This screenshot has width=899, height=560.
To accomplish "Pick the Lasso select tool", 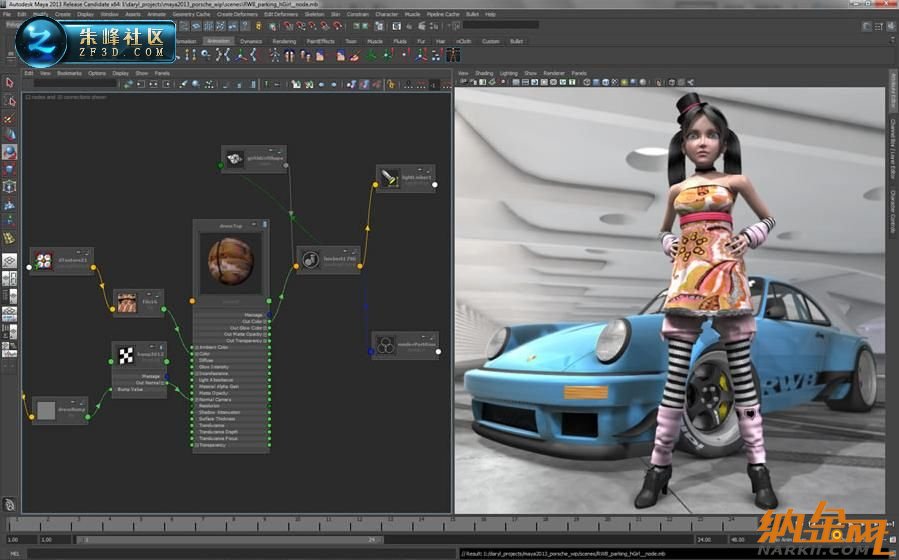I will (9, 100).
